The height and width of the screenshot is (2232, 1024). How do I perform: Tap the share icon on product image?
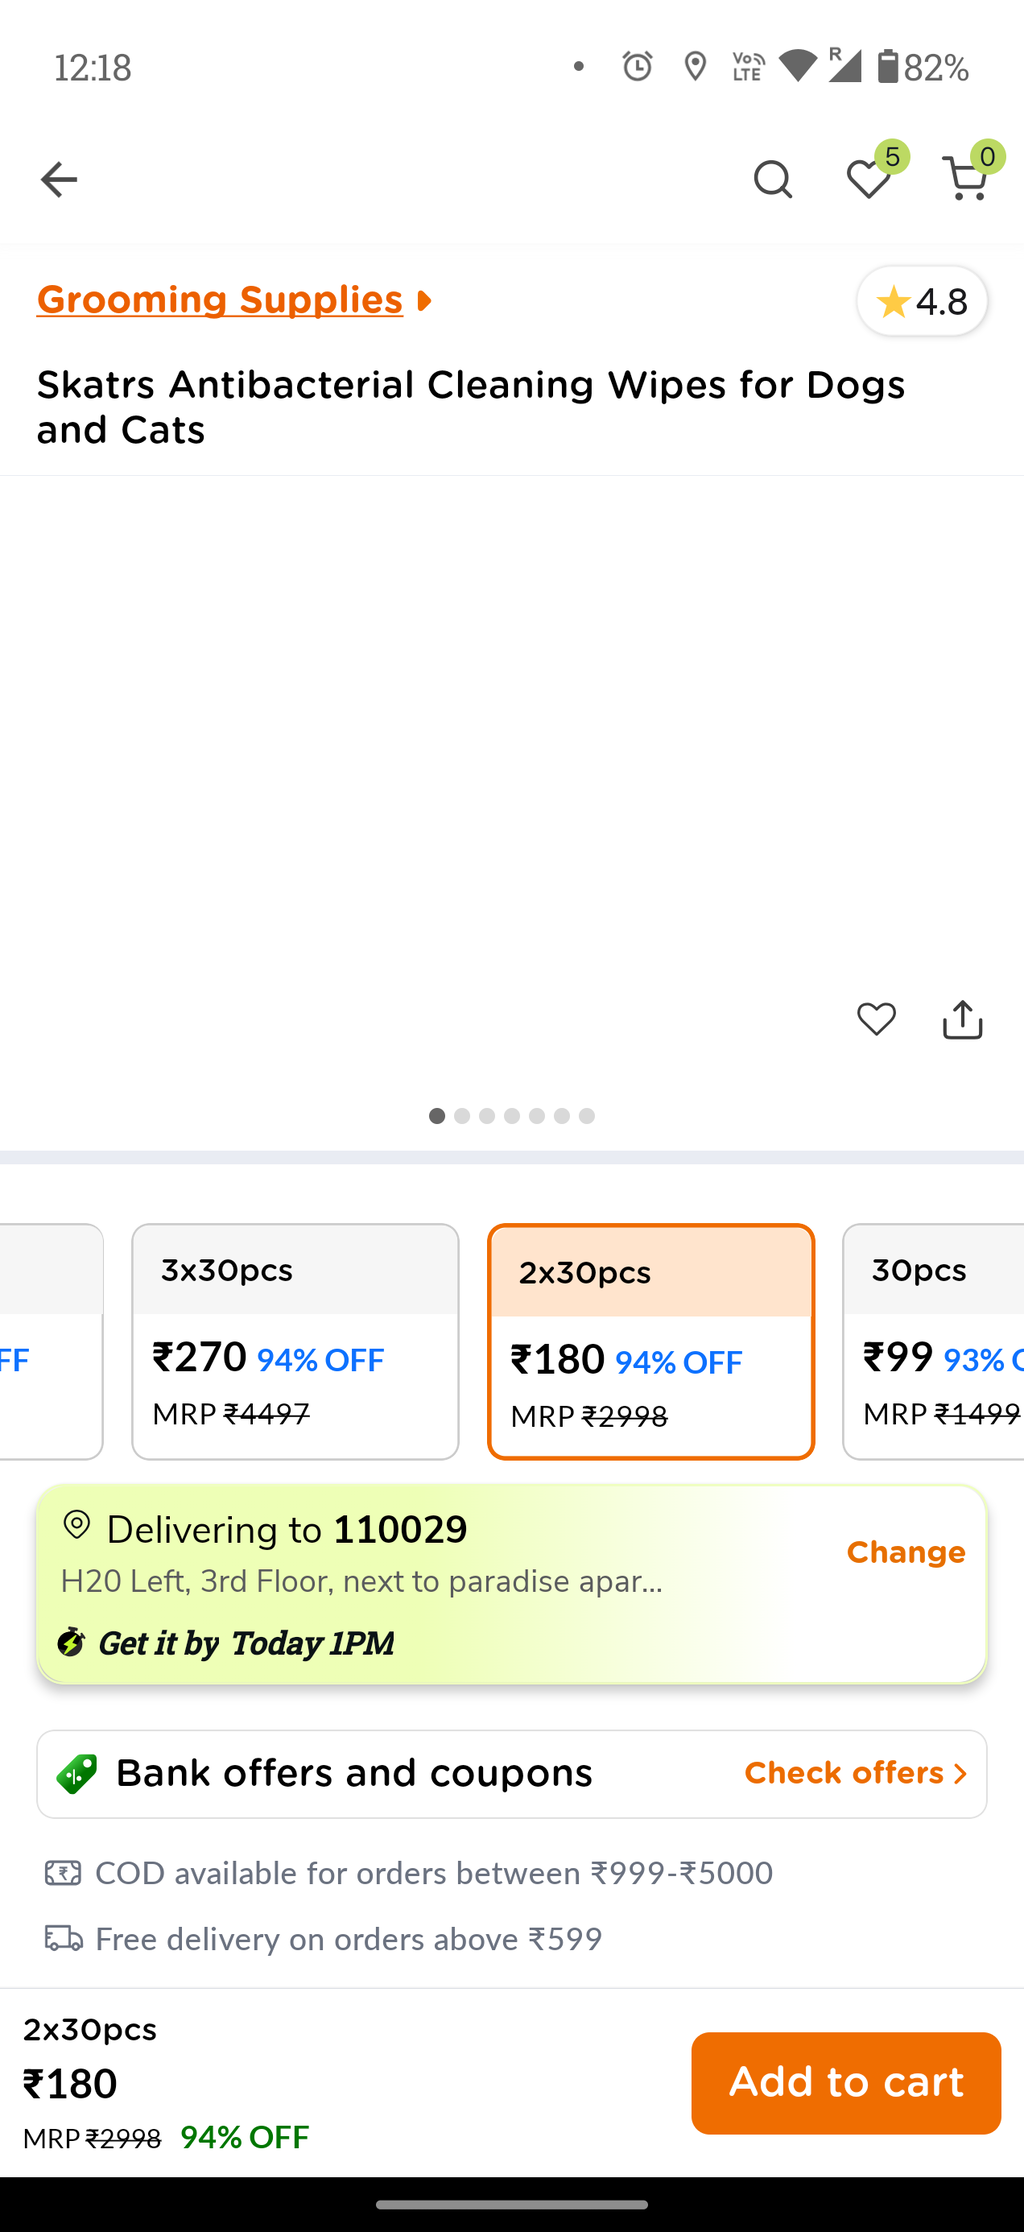962,1020
